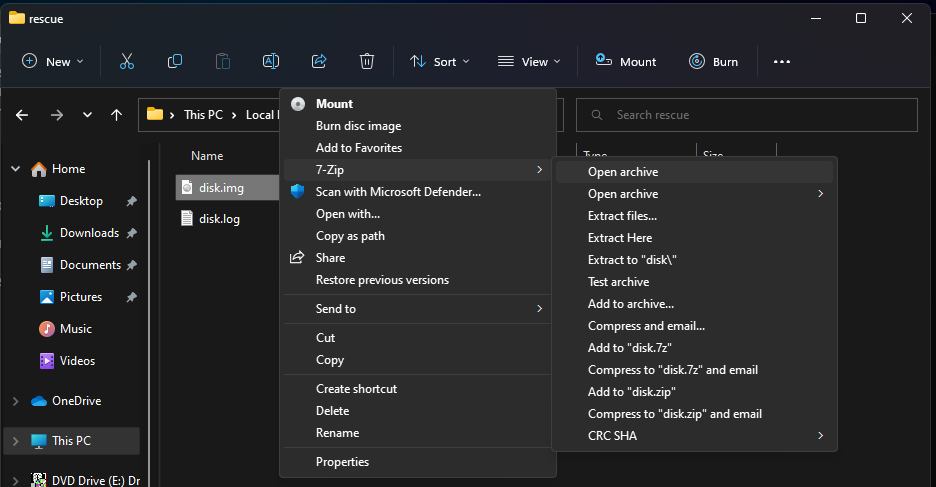The image size is (936, 487).
Task: Click the Videos icon in sidebar
Action: [47, 360]
